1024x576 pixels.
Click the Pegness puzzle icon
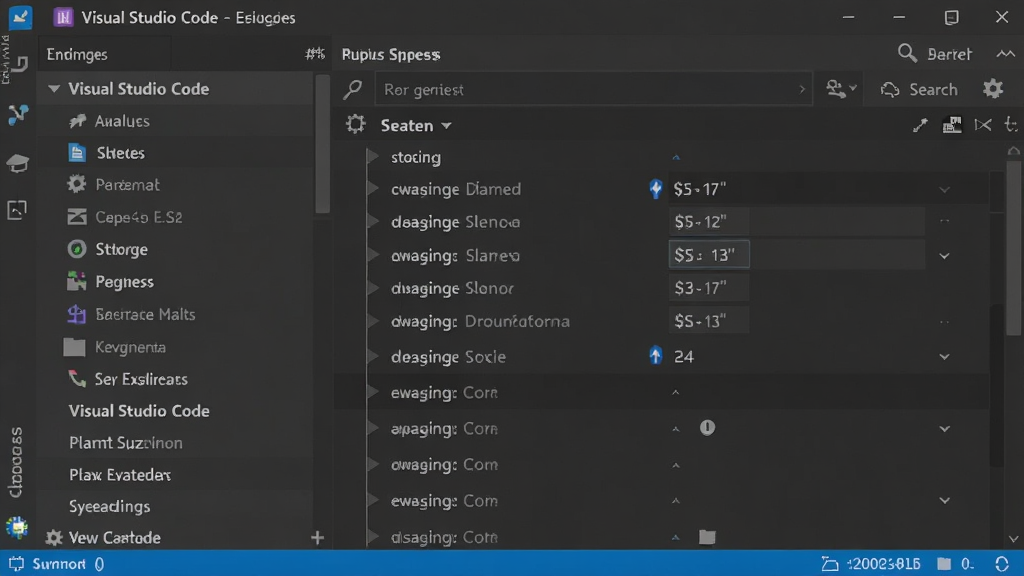[76, 281]
